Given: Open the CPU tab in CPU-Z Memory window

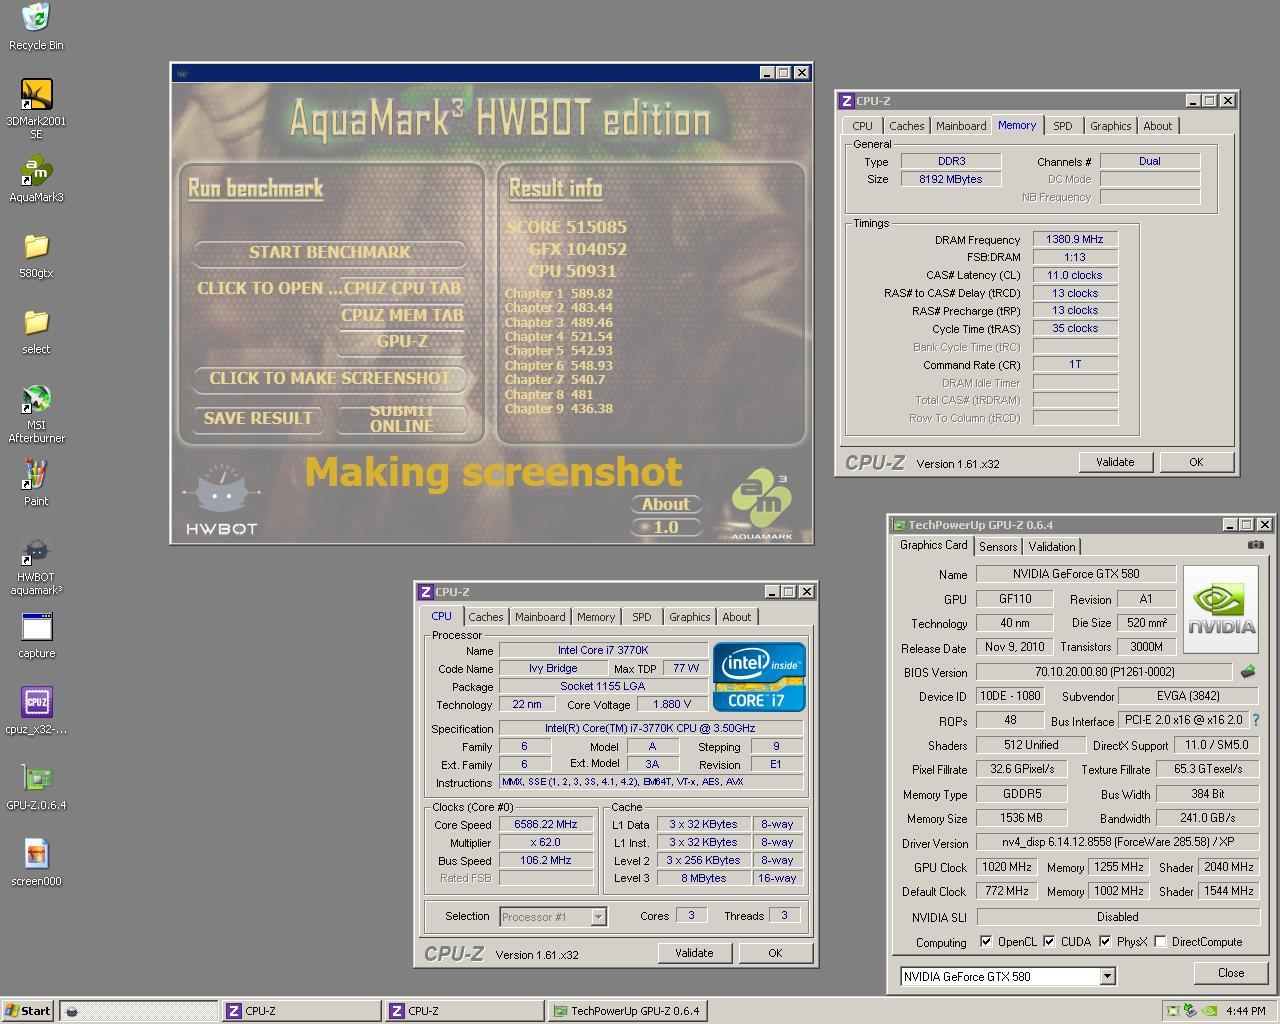Looking at the screenshot, I should point(863,126).
